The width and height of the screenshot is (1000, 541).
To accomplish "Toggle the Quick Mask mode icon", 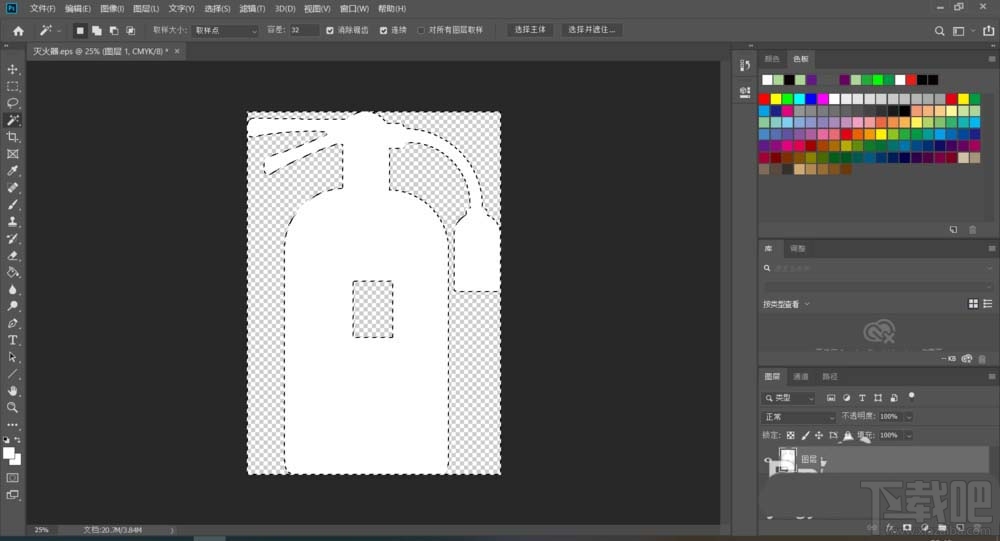I will [x=12, y=477].
